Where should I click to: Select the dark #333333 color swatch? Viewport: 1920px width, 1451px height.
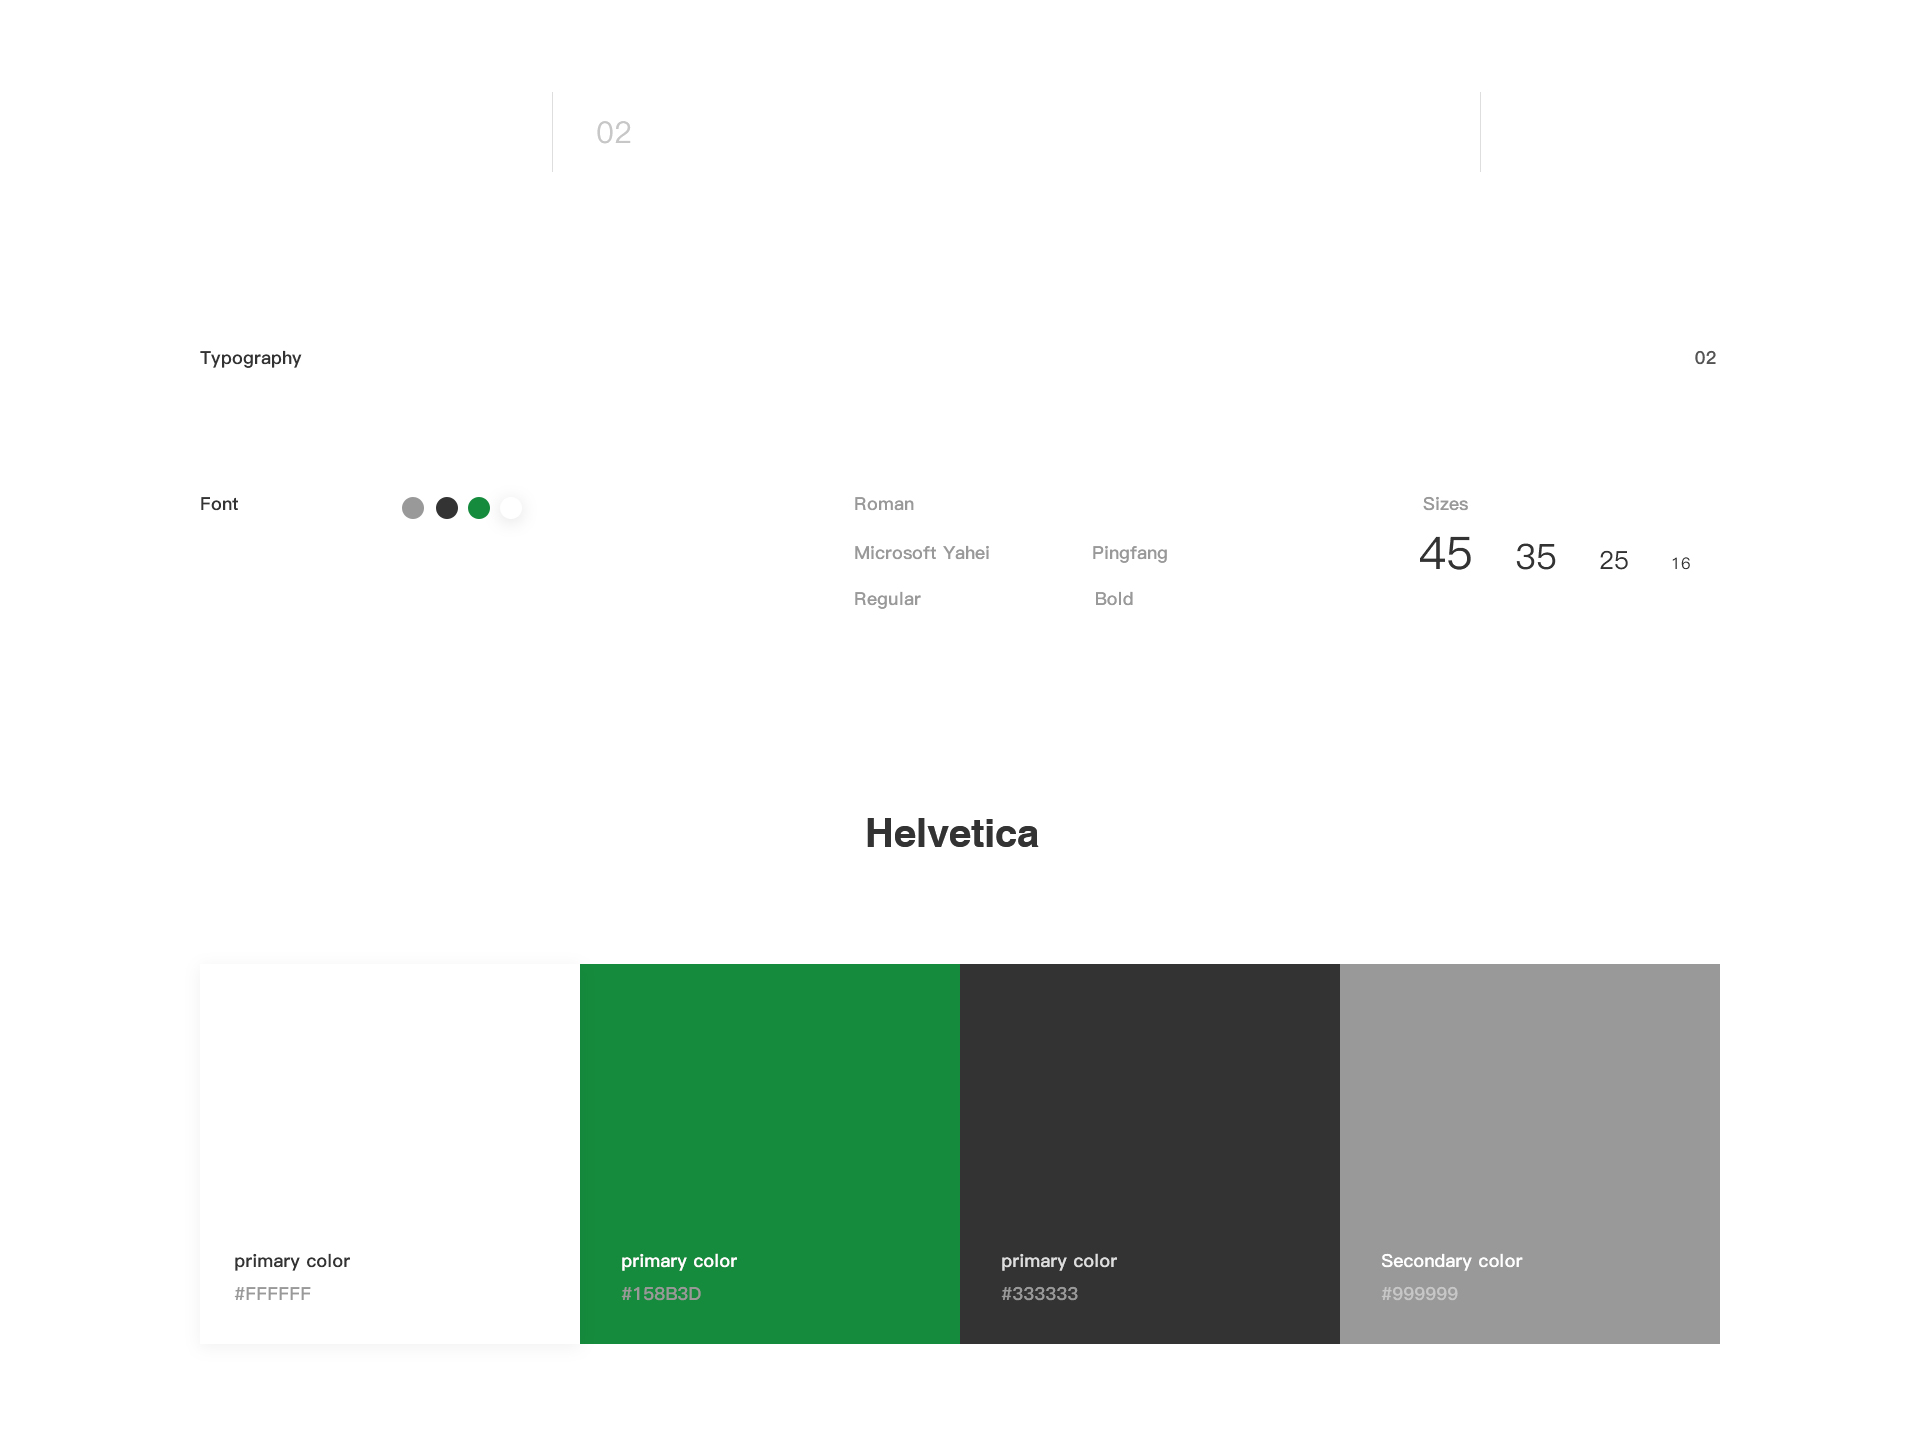click(1150, 1153)
